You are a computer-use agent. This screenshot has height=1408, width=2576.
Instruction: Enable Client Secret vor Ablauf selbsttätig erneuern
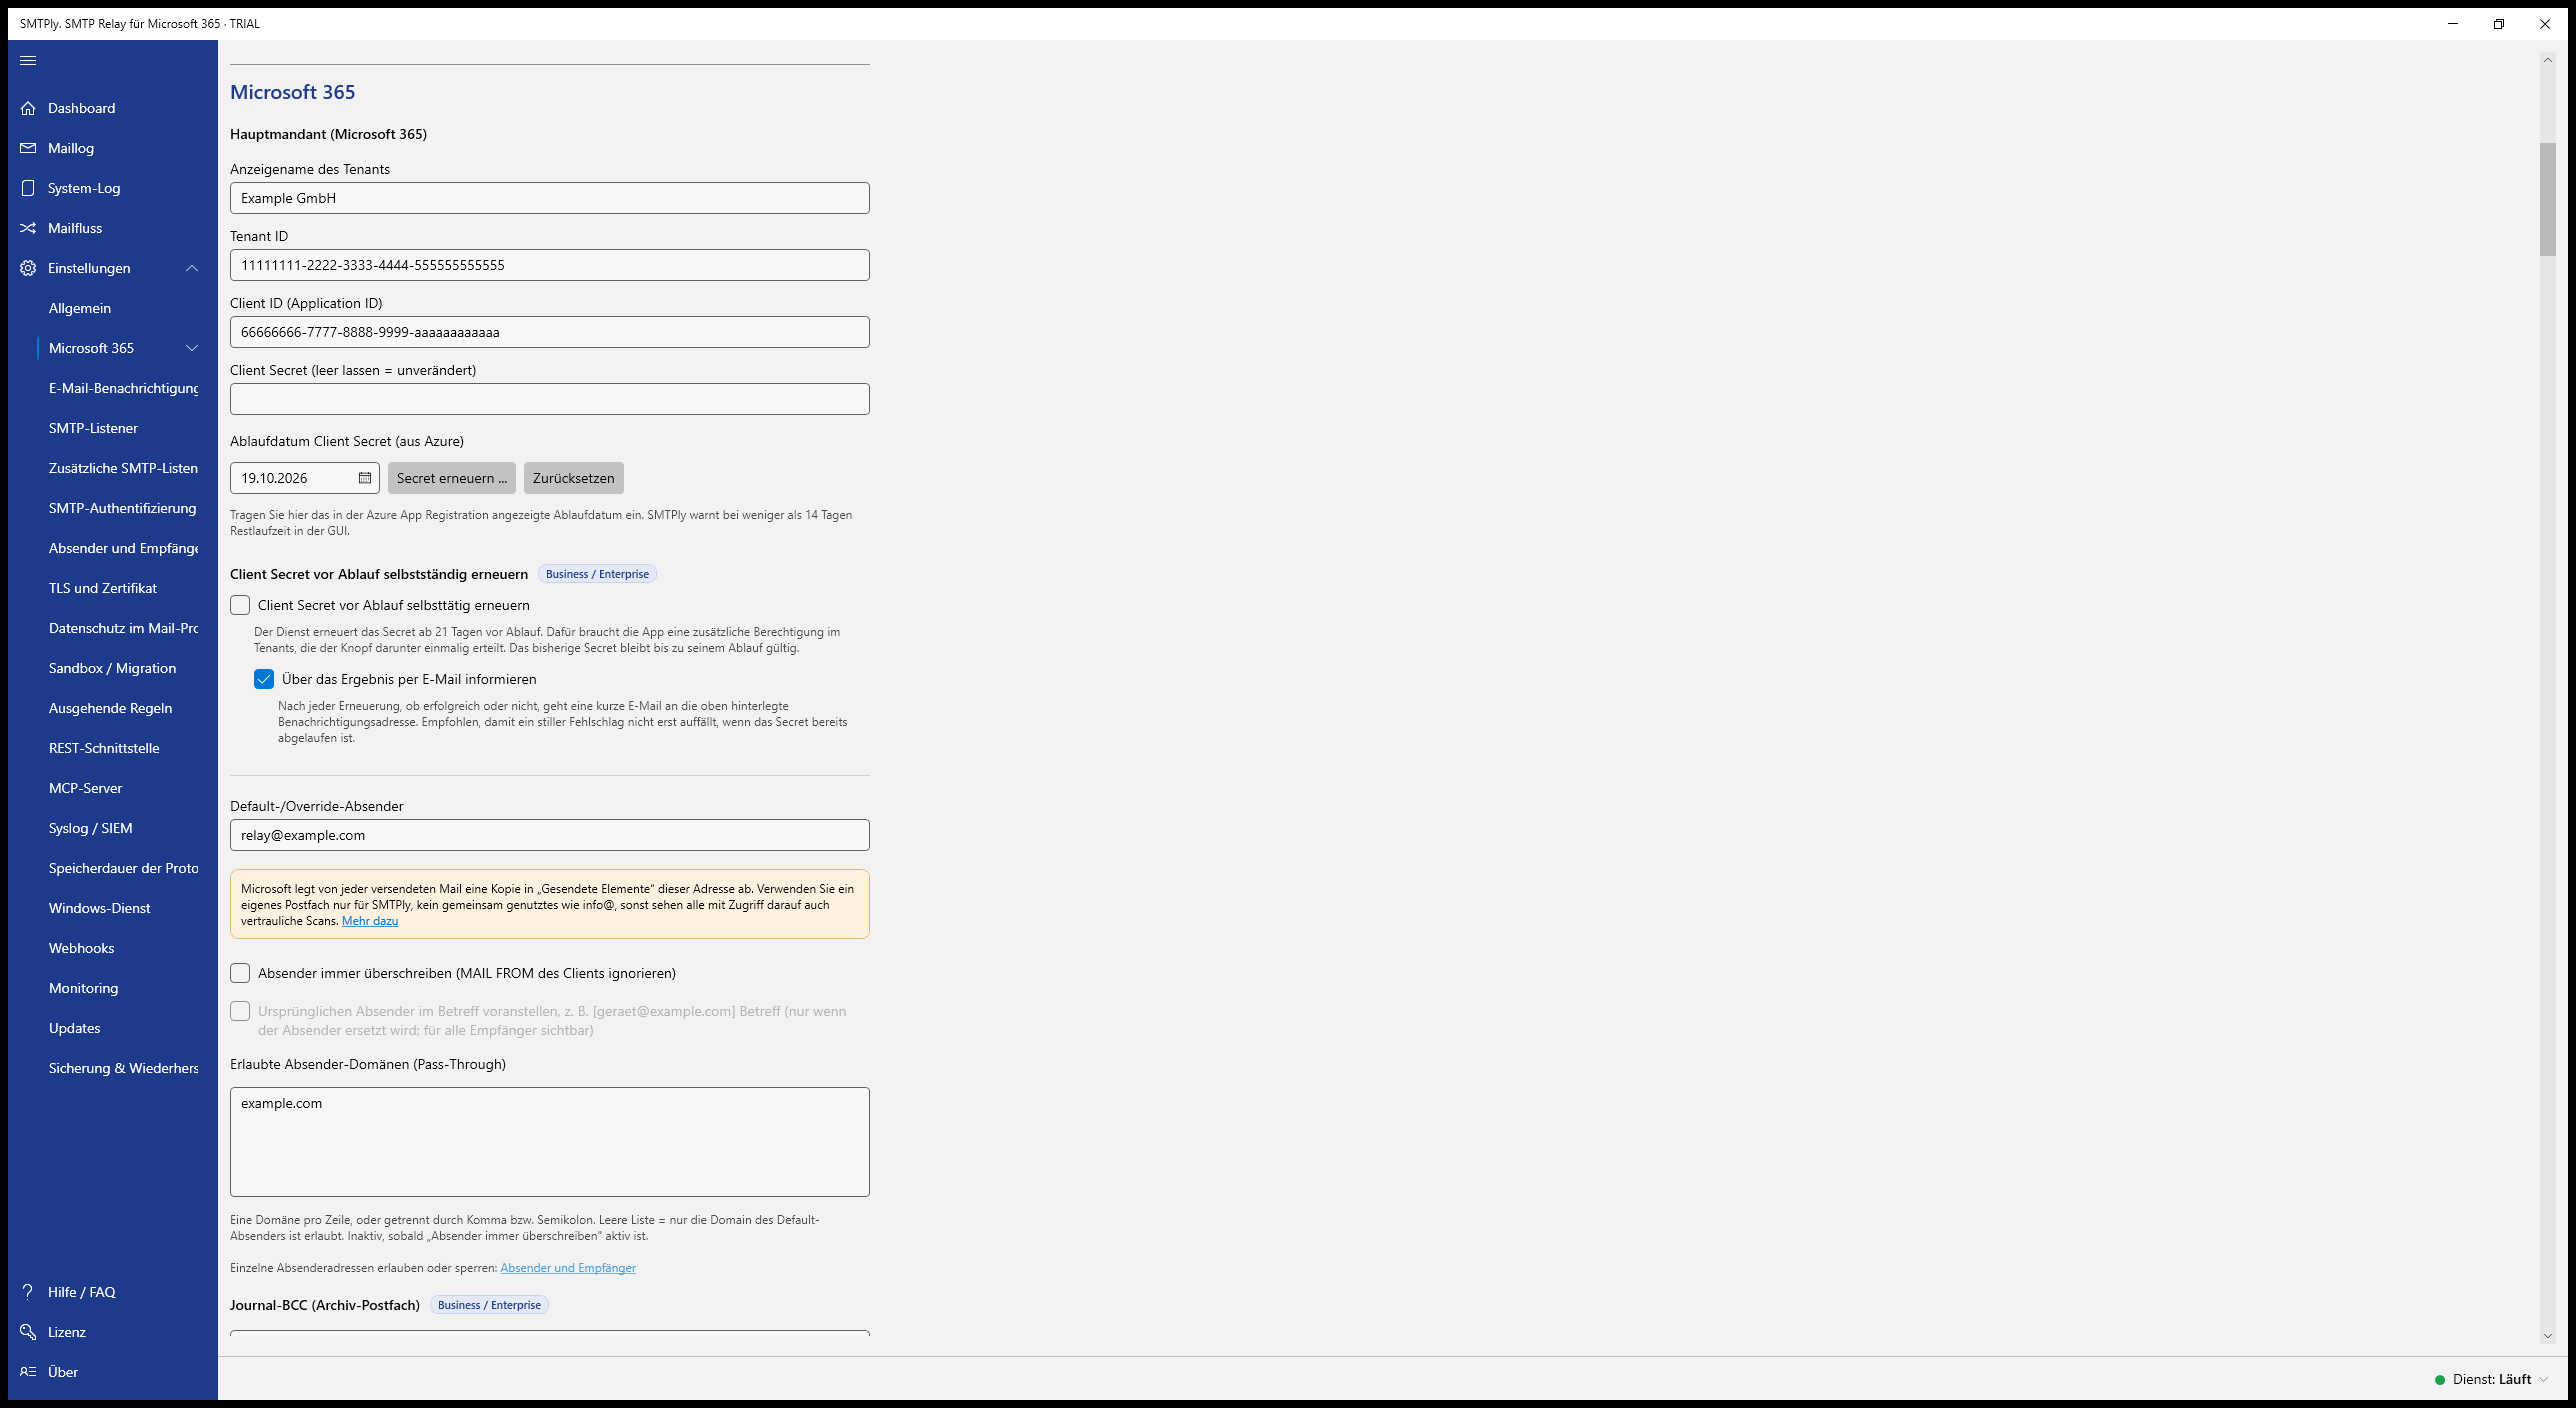(x=240, y=605)
